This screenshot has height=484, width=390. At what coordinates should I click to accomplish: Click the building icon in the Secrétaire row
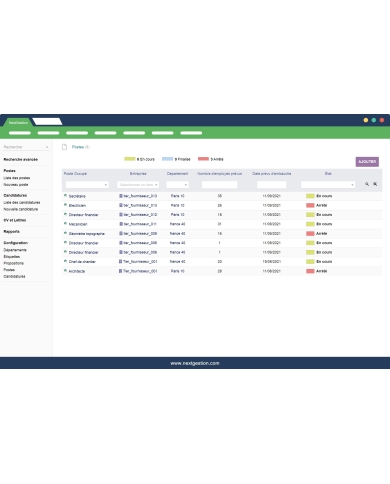click(121, 196)
